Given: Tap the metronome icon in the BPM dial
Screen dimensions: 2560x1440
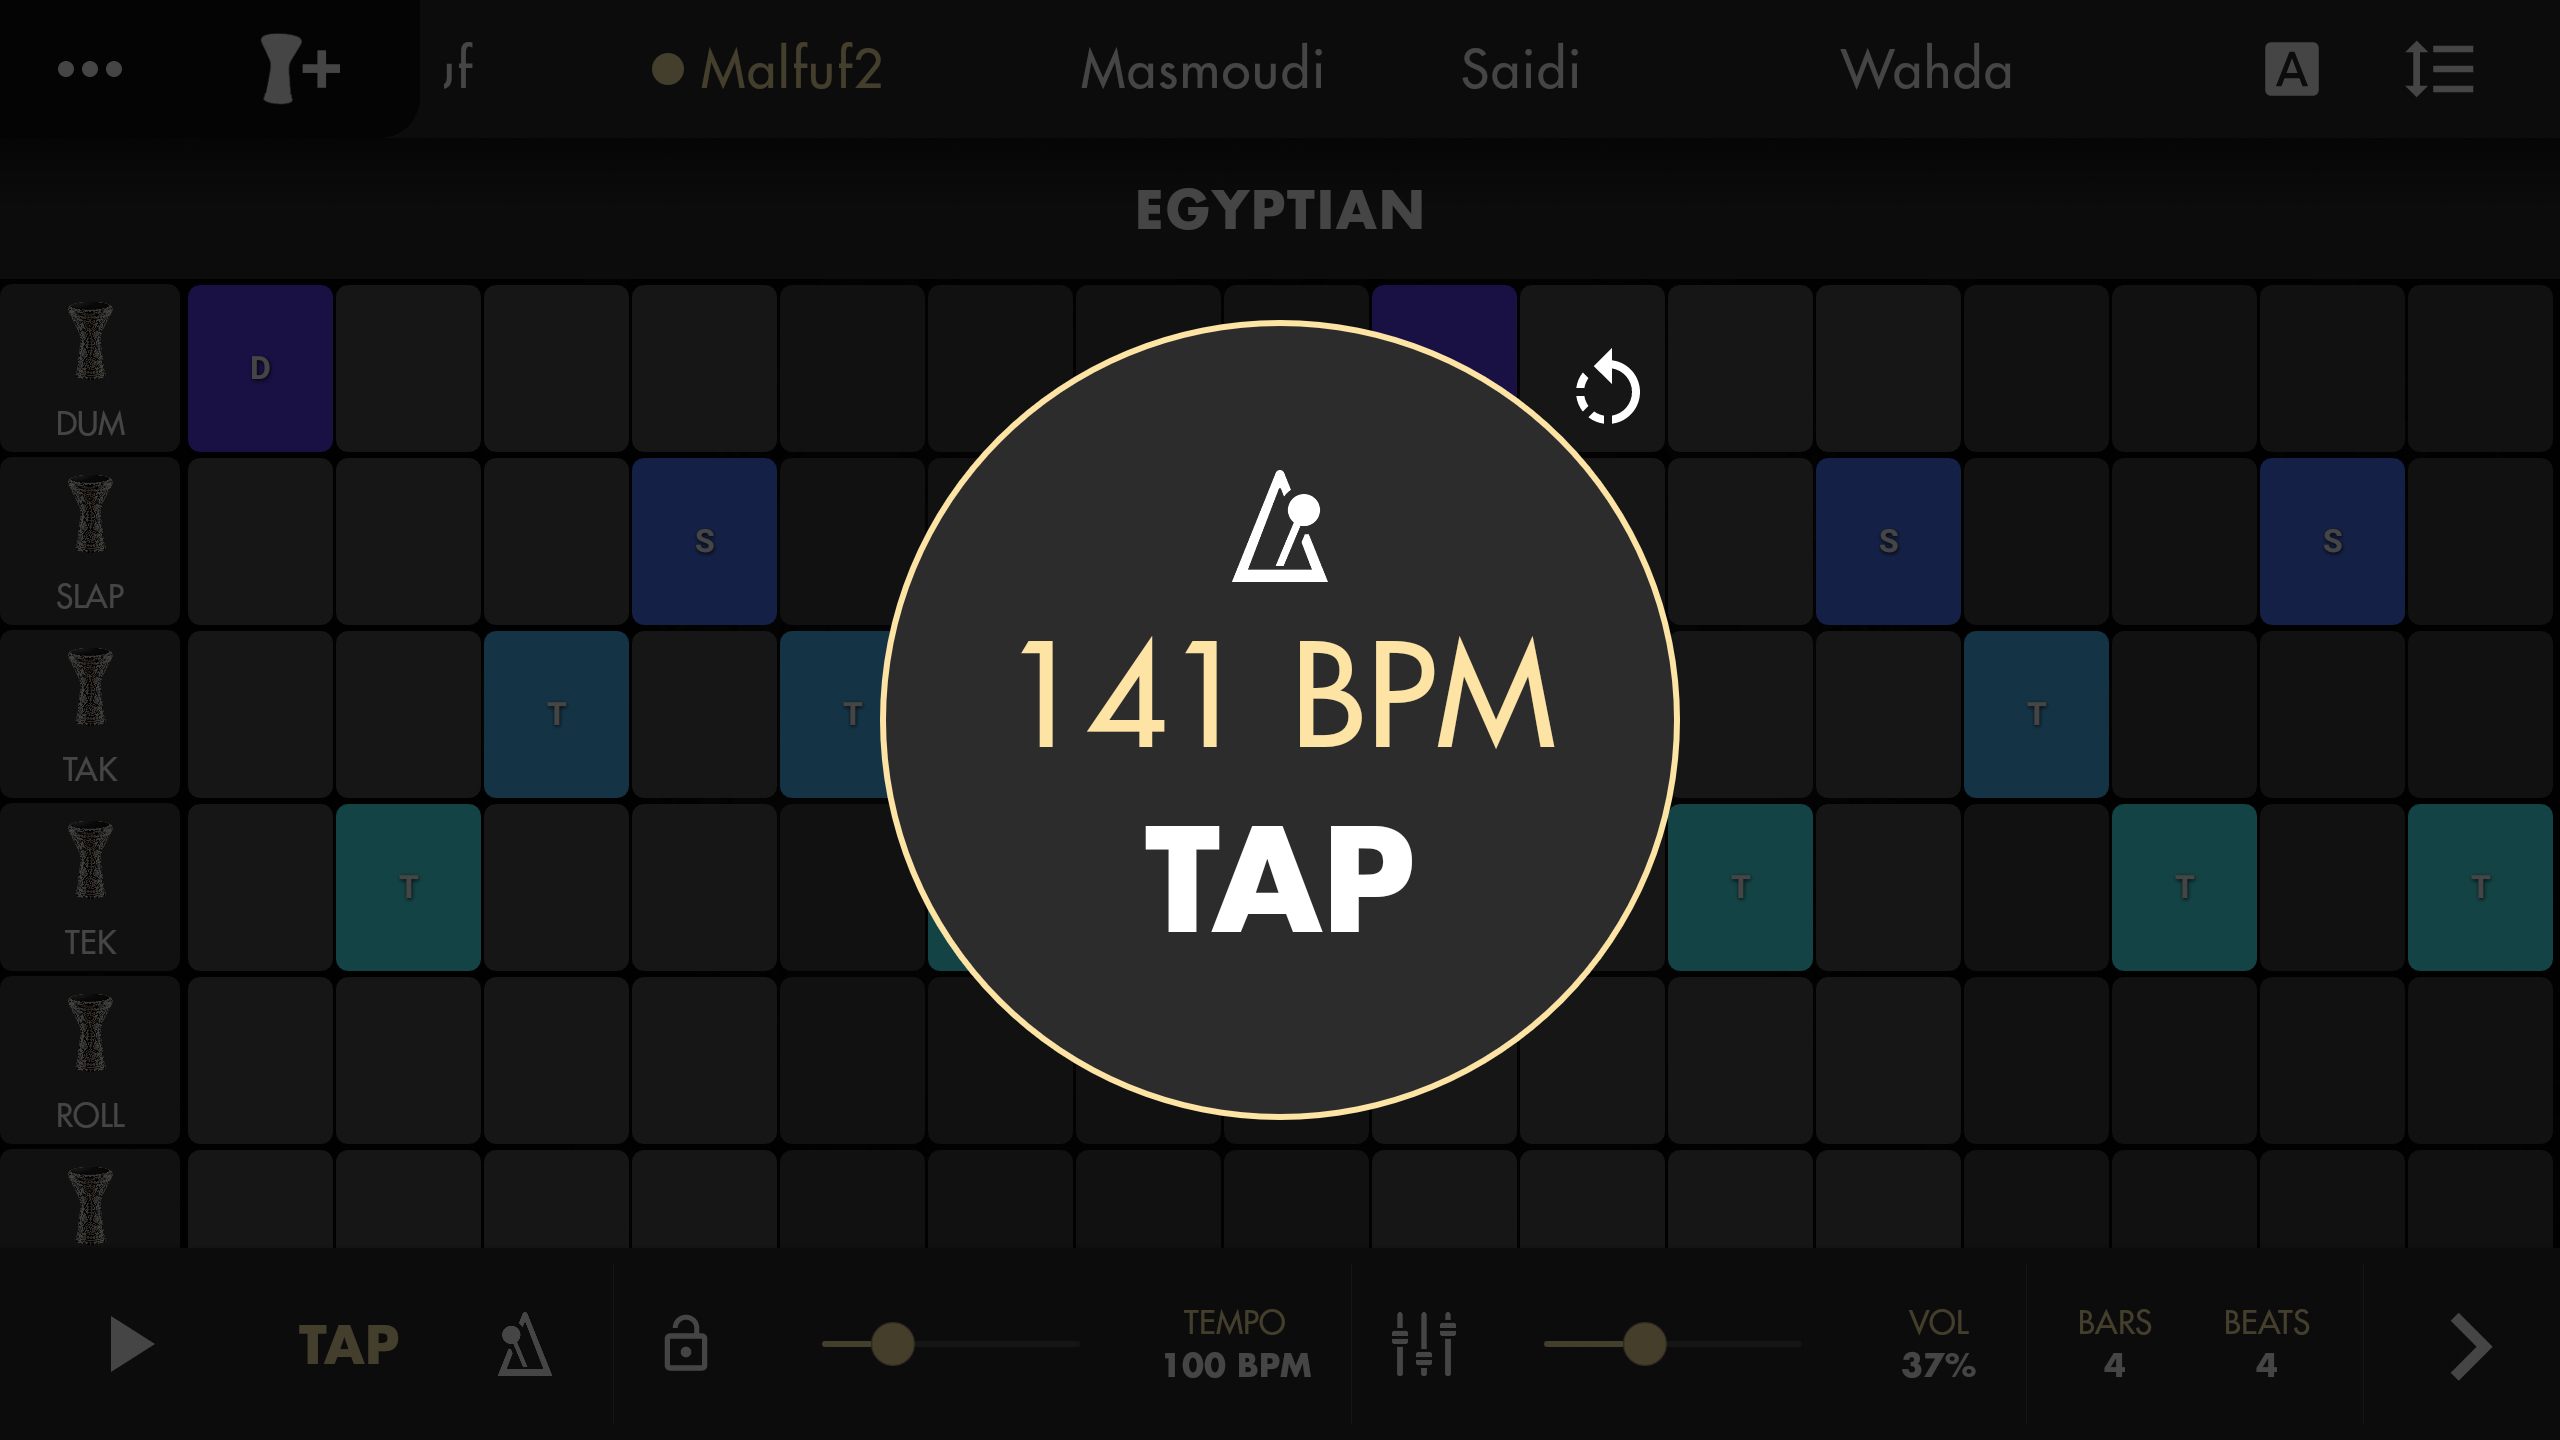Looking at the screenshot, I should tap(1280, 526).
